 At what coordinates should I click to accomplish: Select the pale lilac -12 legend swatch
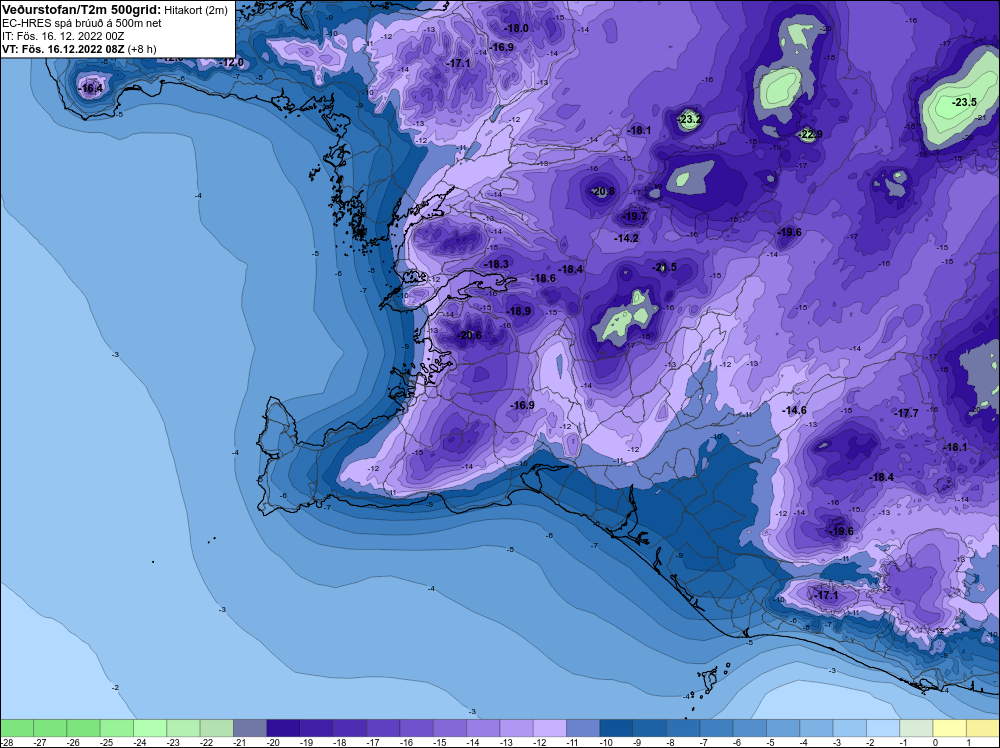pyautogui.click(x=550, y=728)
